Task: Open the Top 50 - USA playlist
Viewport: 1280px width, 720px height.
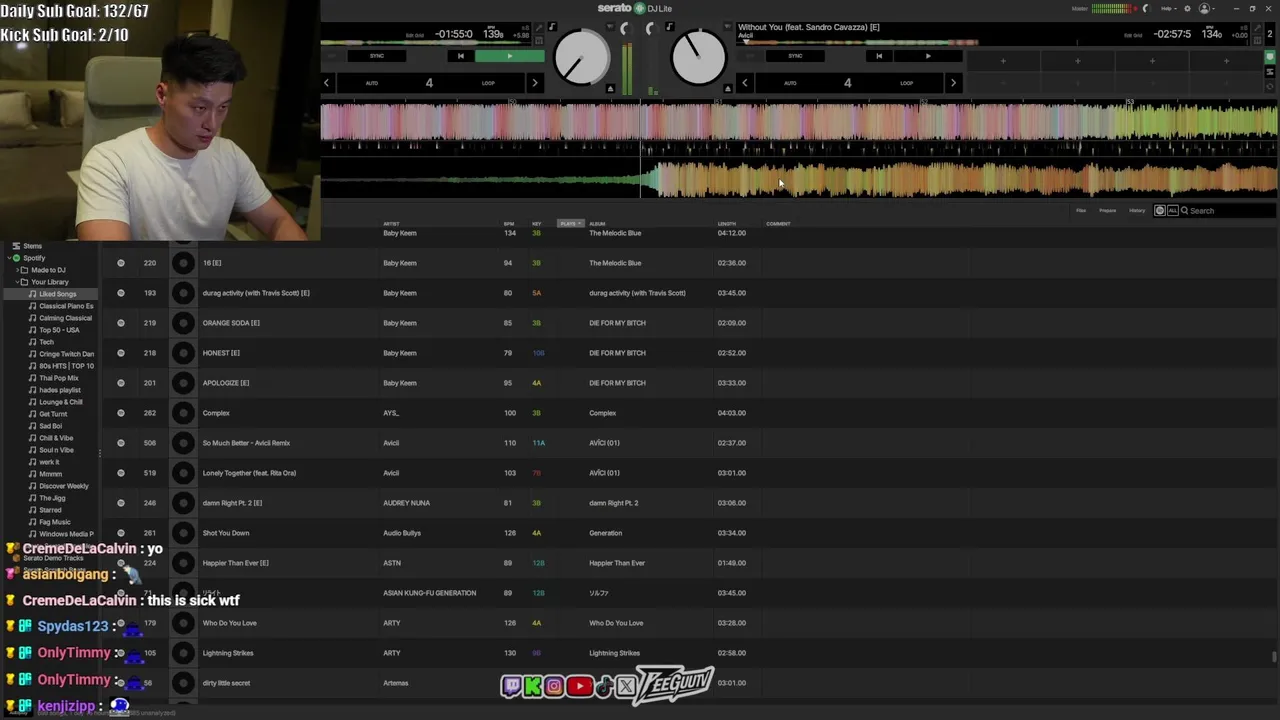Action: pyautogui.click(x=59, y=330)
